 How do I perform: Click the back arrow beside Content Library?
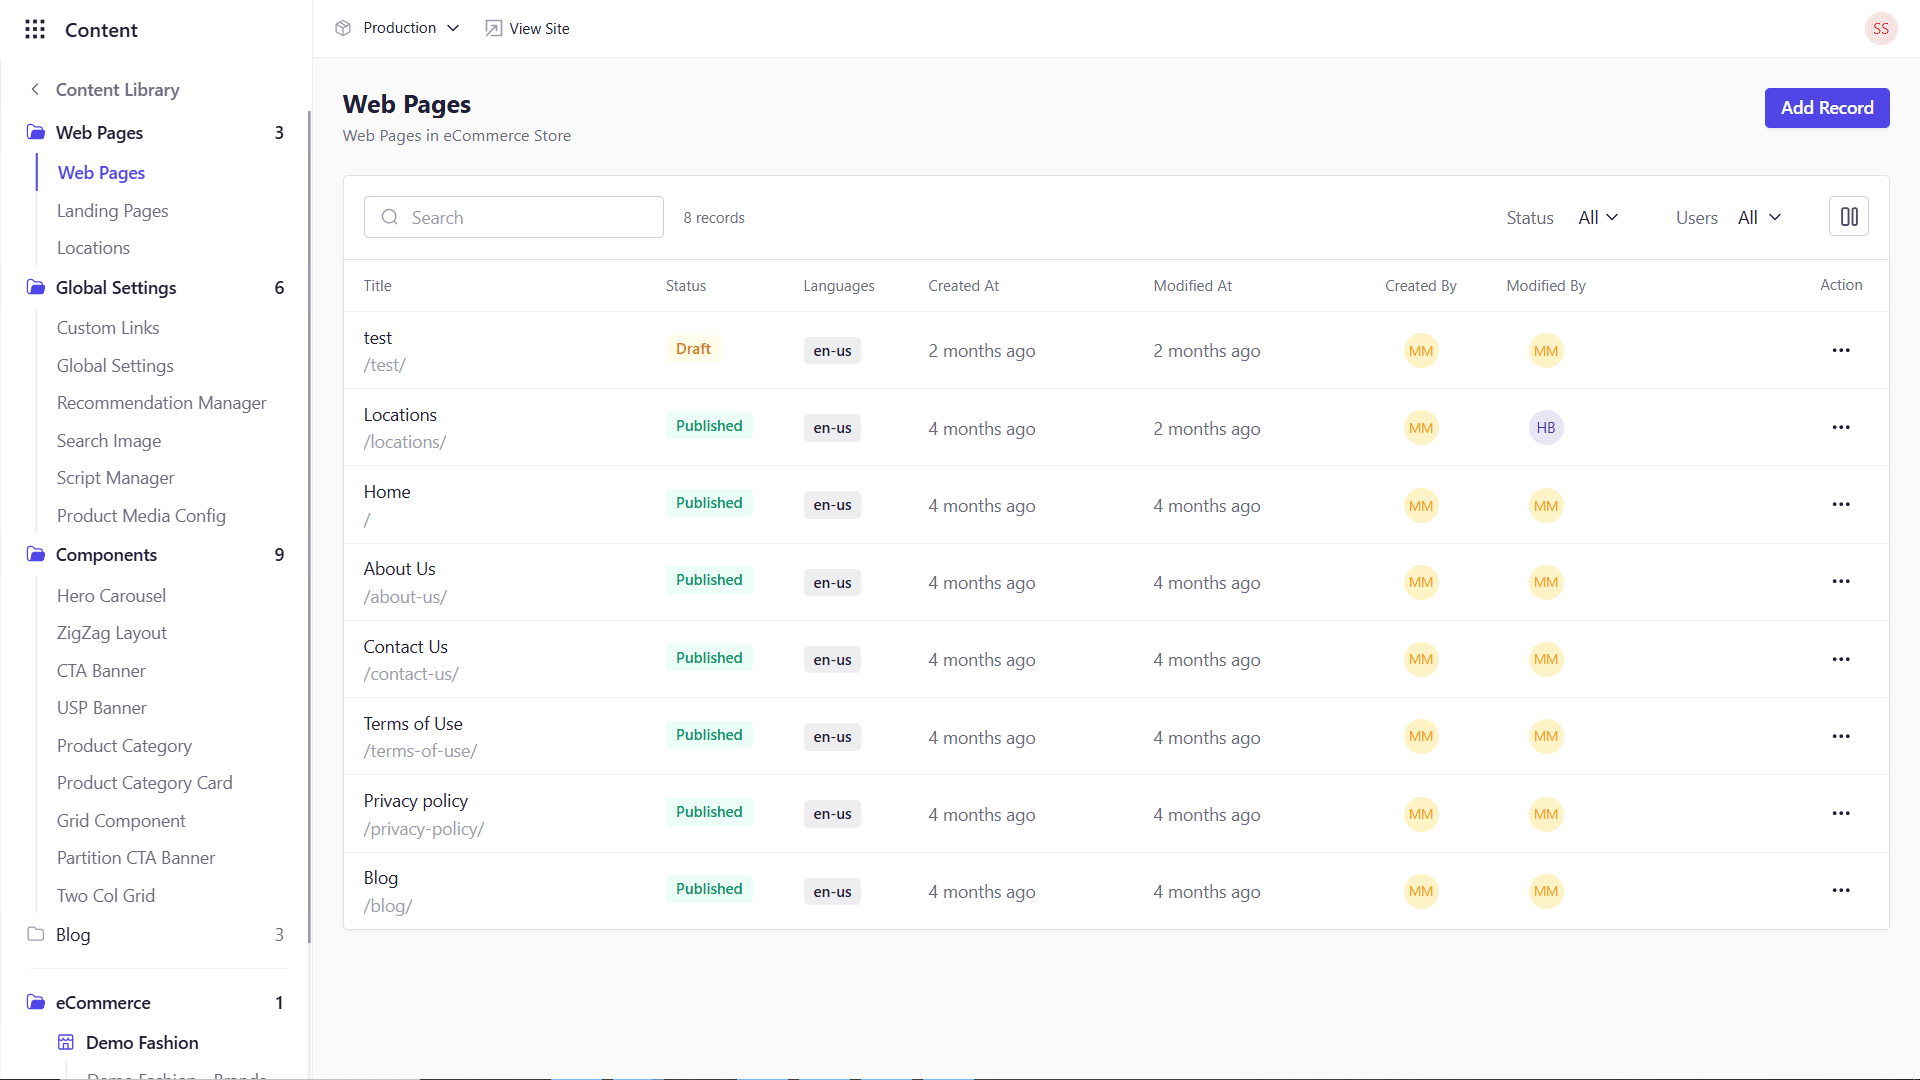coord(35,89)
